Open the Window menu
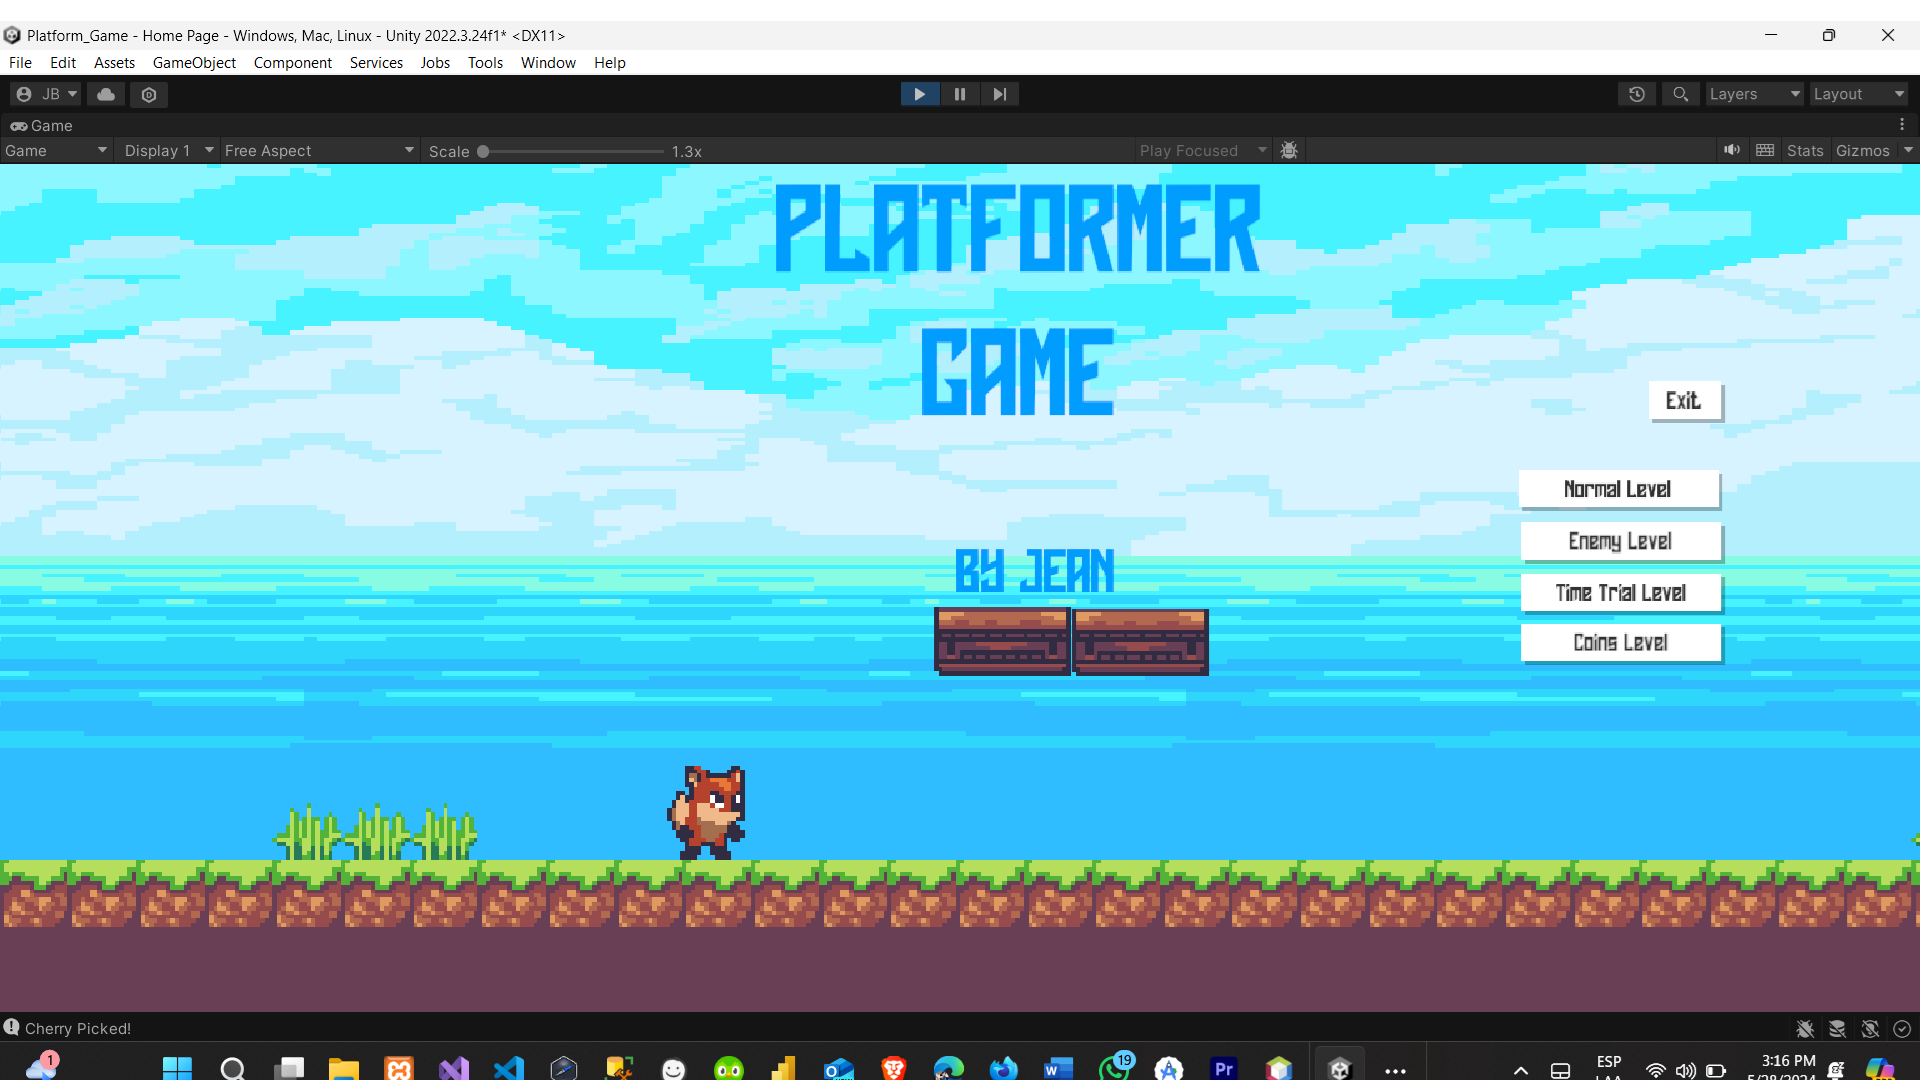The height and width of the screenshot is (1080, 1920). click(548, 62)
